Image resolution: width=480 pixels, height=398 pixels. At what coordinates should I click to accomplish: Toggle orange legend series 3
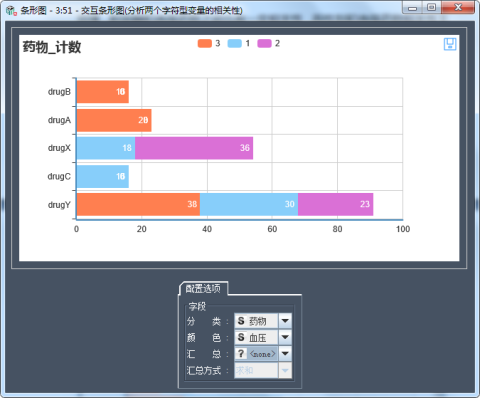(x=209, y=43)
